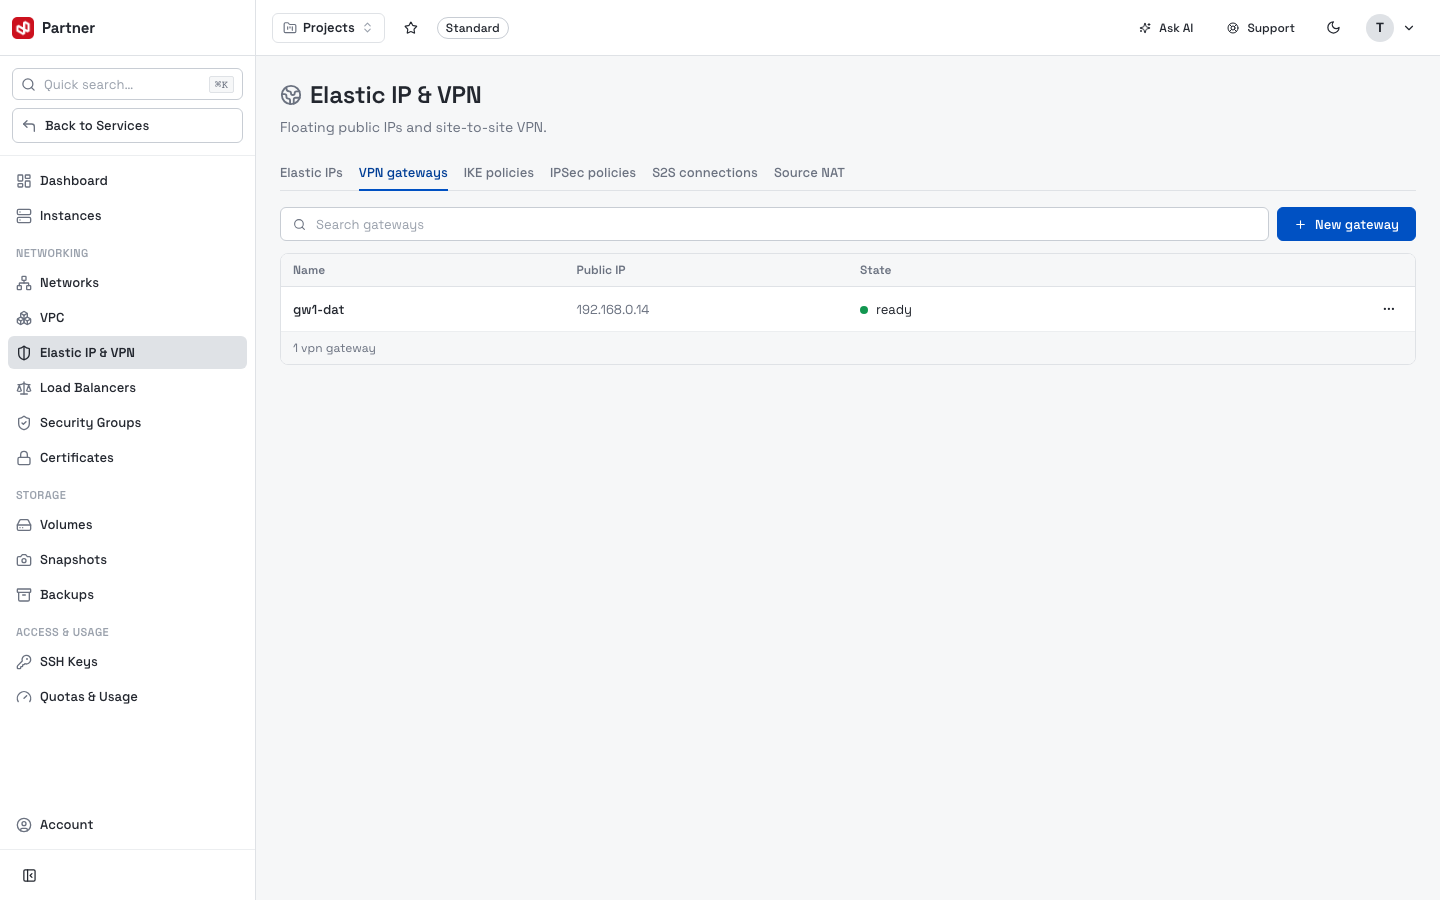Click the gw1-dat gateway name
The image size is (1440, 900).
point(319,310)
